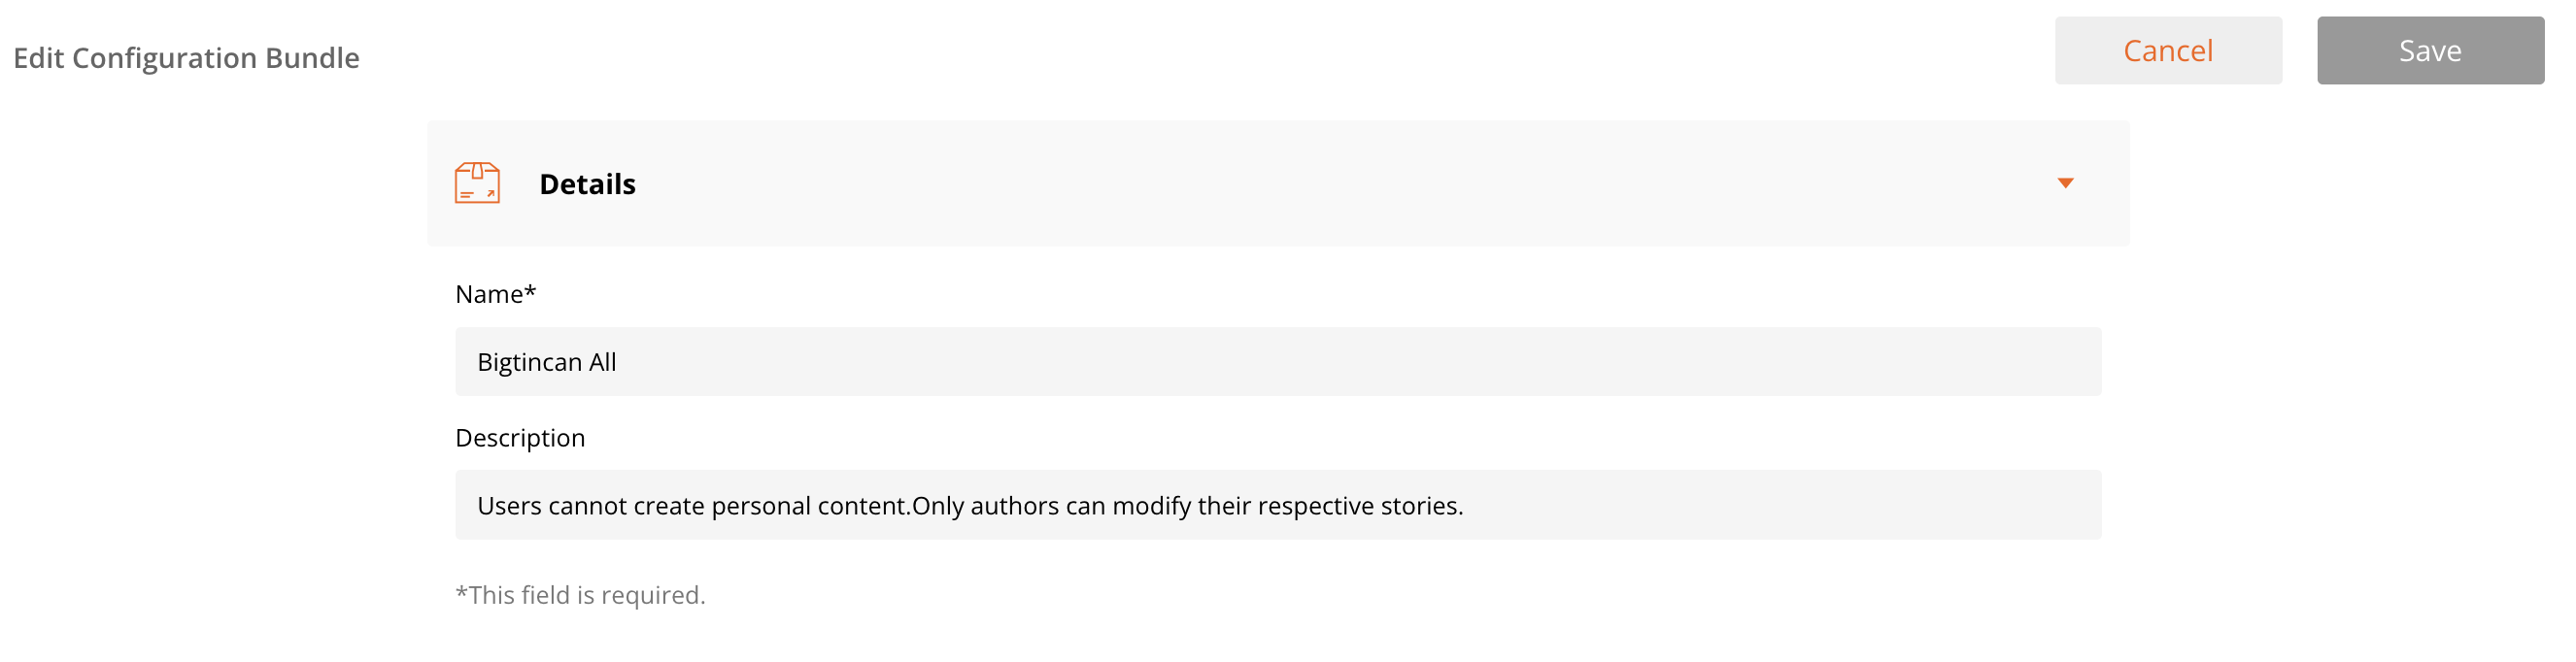The image size is (2576, 662).
Task: Focus the Description input field
Action: pyautogui.click(x=1278, y=506)
